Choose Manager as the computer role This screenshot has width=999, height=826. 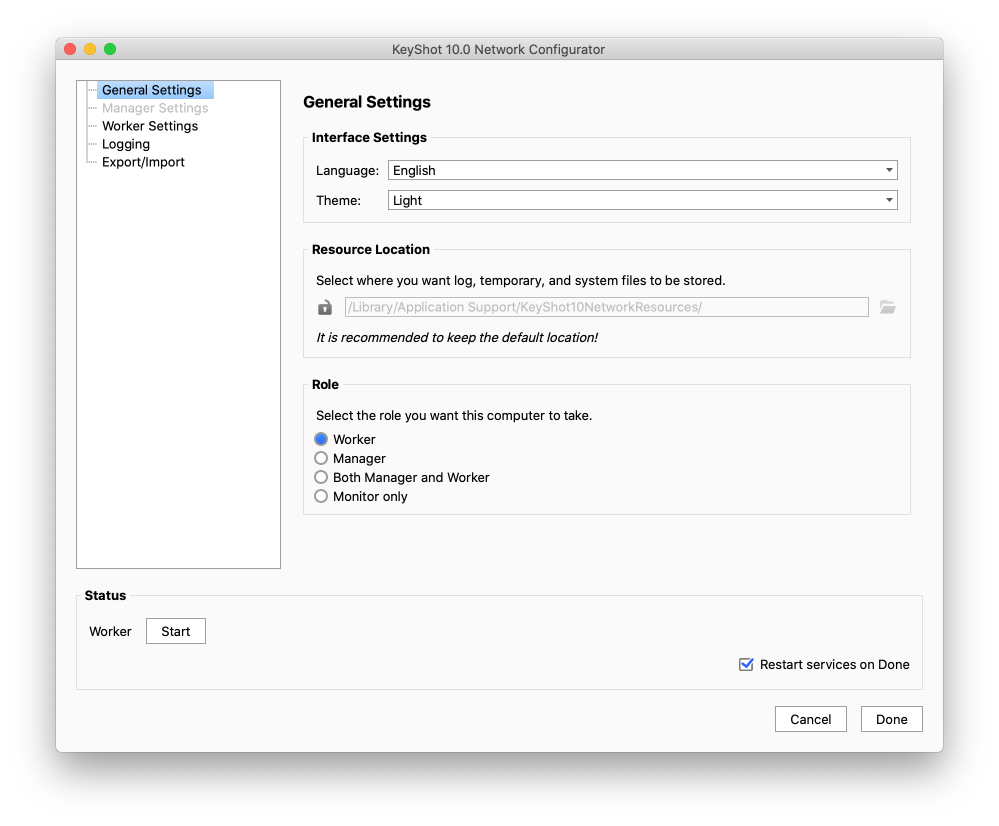(x=321, y=458)
